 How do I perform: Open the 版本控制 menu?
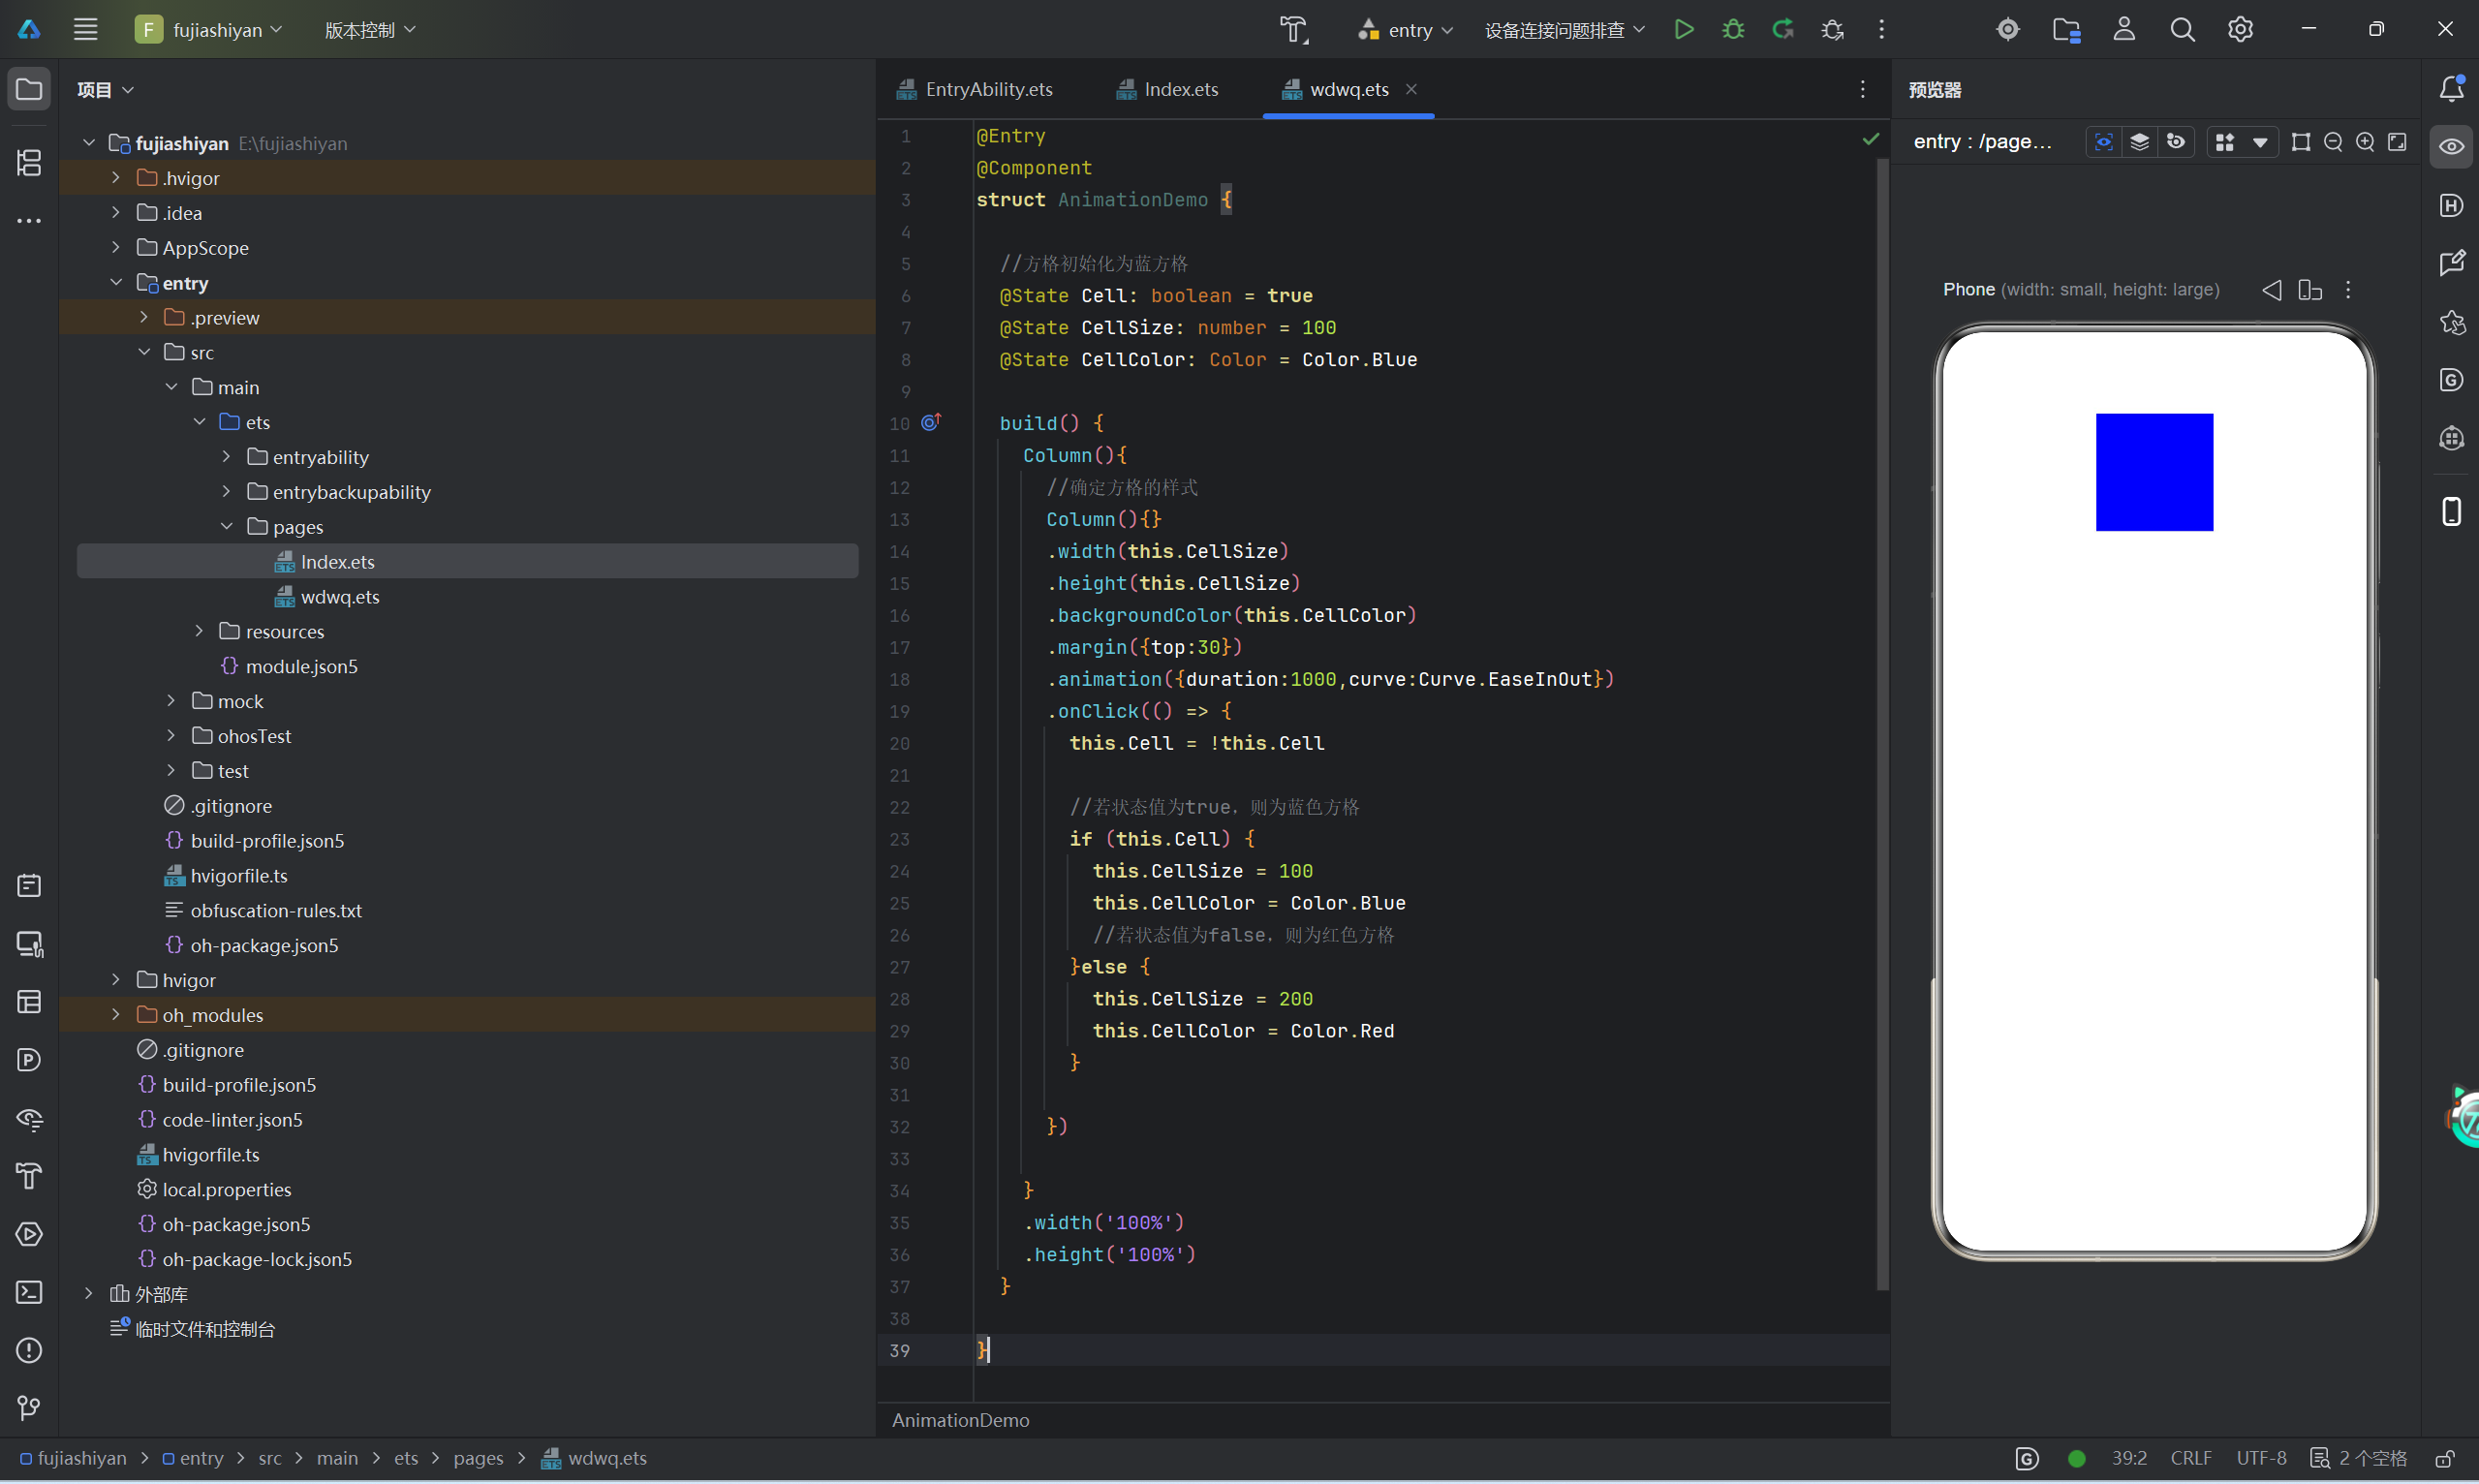click(x=370, y=30)
